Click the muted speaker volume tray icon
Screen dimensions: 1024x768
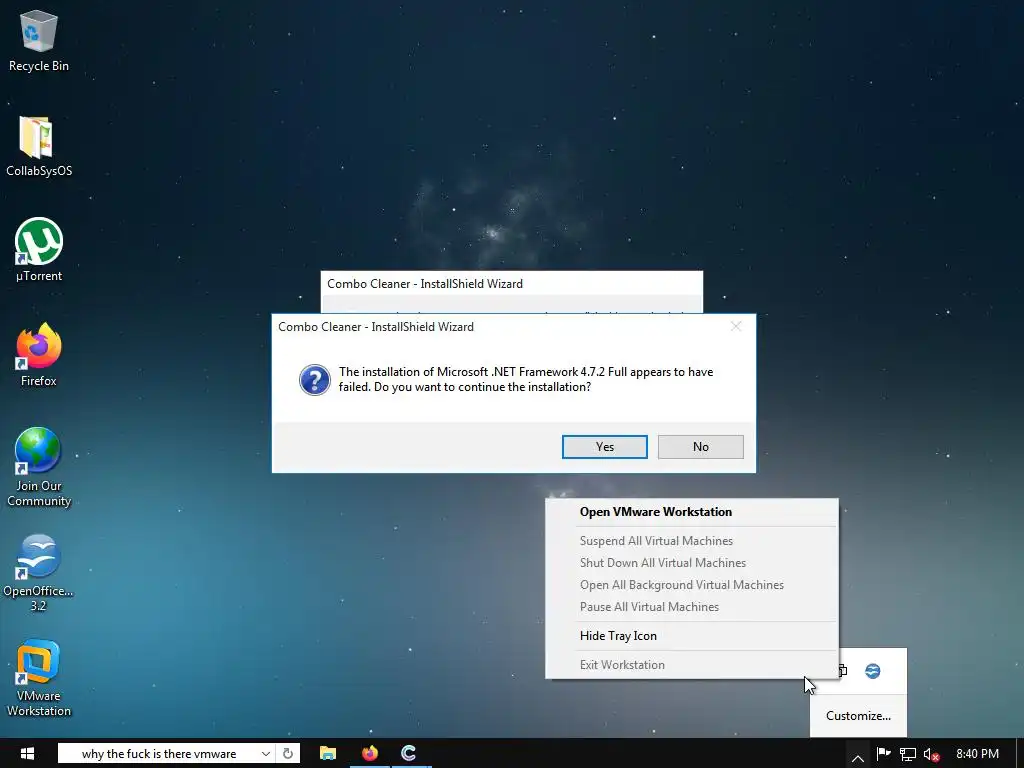pyautogui.click(x=931, y=754)
